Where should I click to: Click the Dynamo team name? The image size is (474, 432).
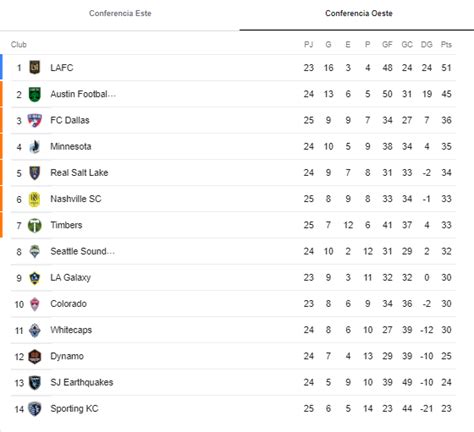[67, 356]
